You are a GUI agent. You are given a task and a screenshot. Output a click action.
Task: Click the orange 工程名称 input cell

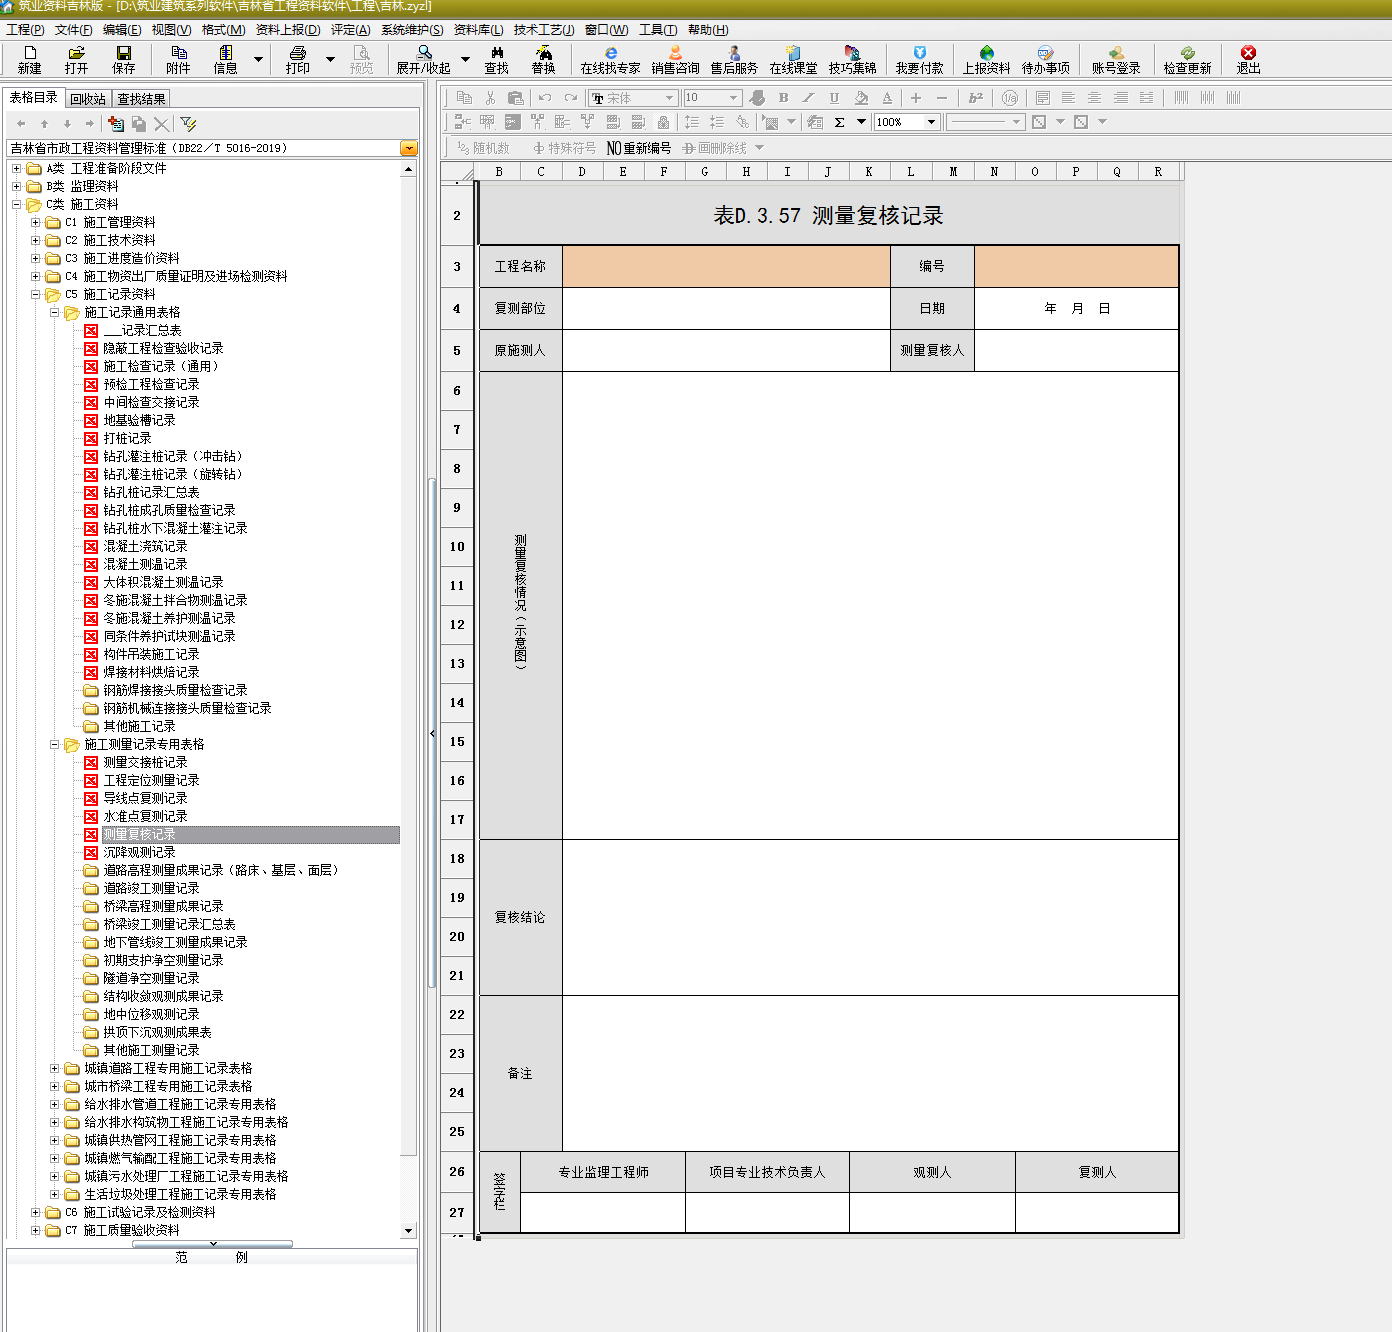click(726, 266)
